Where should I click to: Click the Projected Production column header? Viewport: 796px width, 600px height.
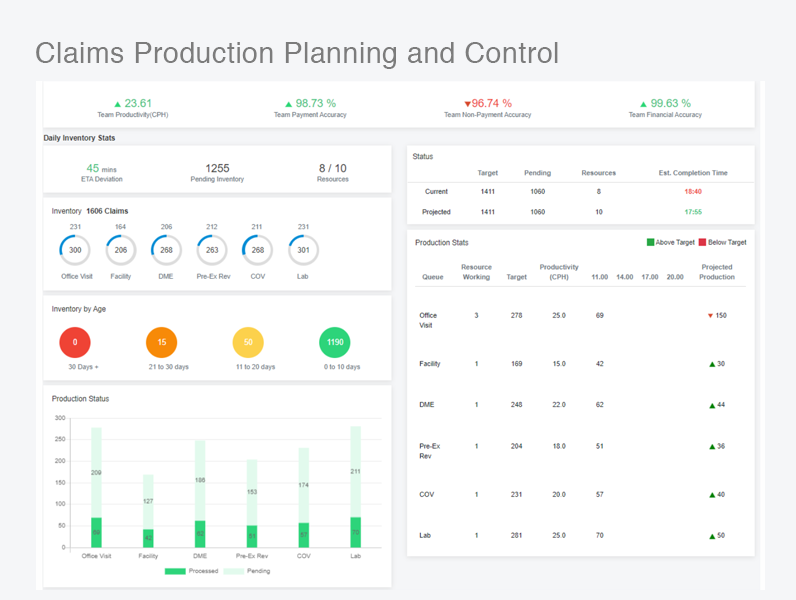pos(717,272)
